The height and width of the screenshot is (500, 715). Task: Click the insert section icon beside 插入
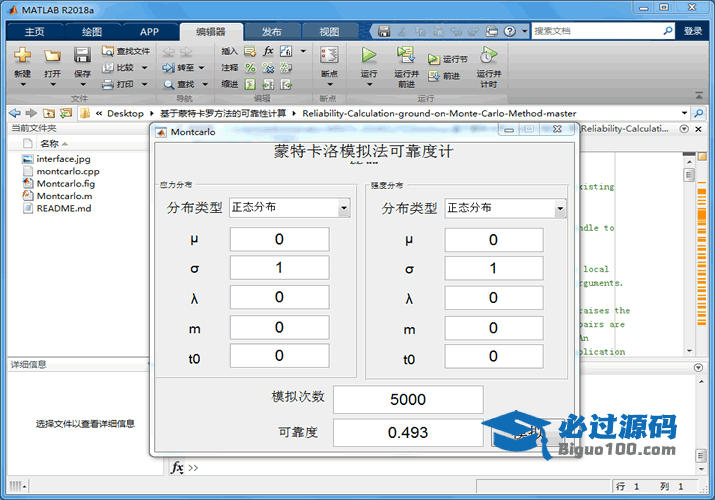[250, 51]
